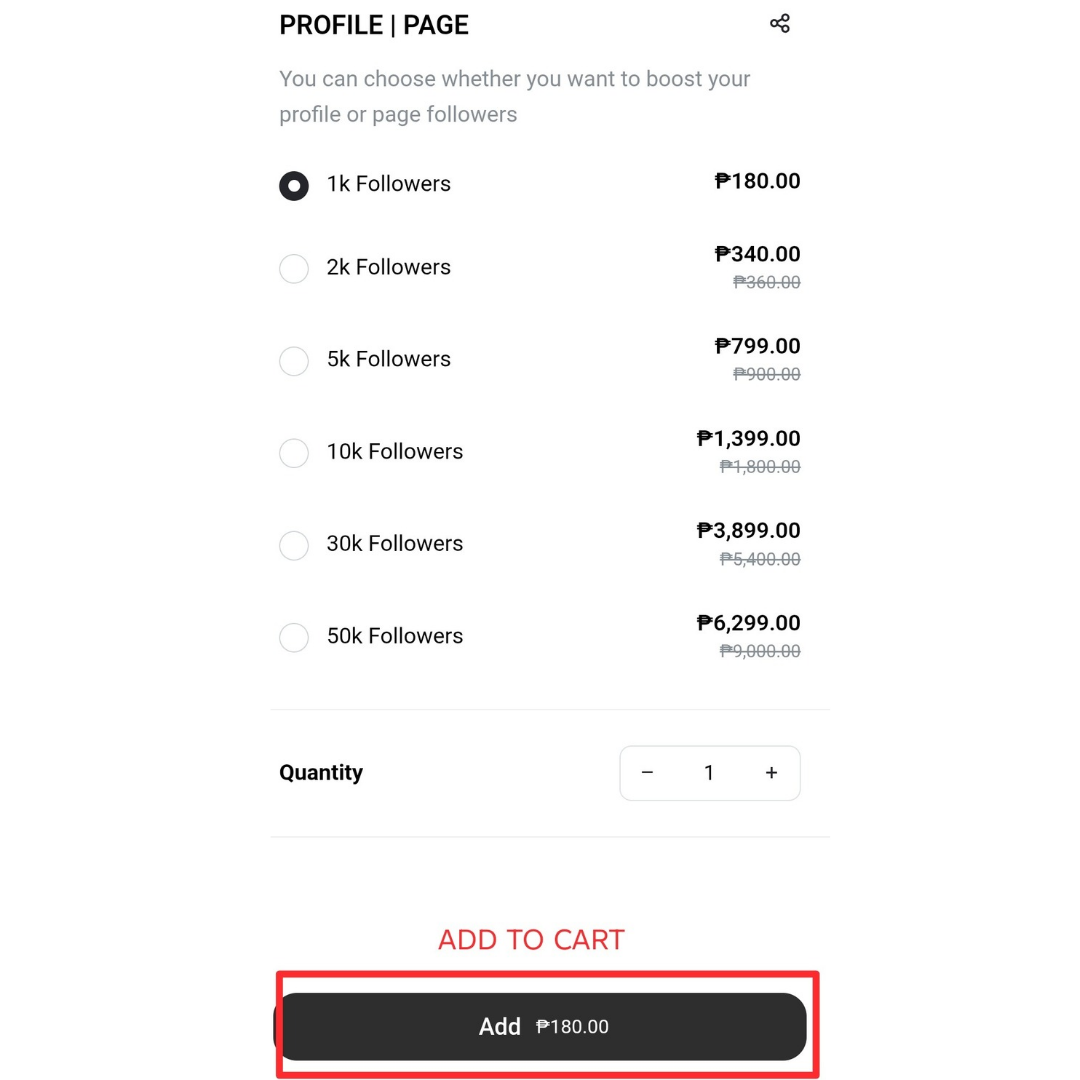Select the 30k Followers radio button
This screenshot has width=1080, height=1080.
click(294, 545)
